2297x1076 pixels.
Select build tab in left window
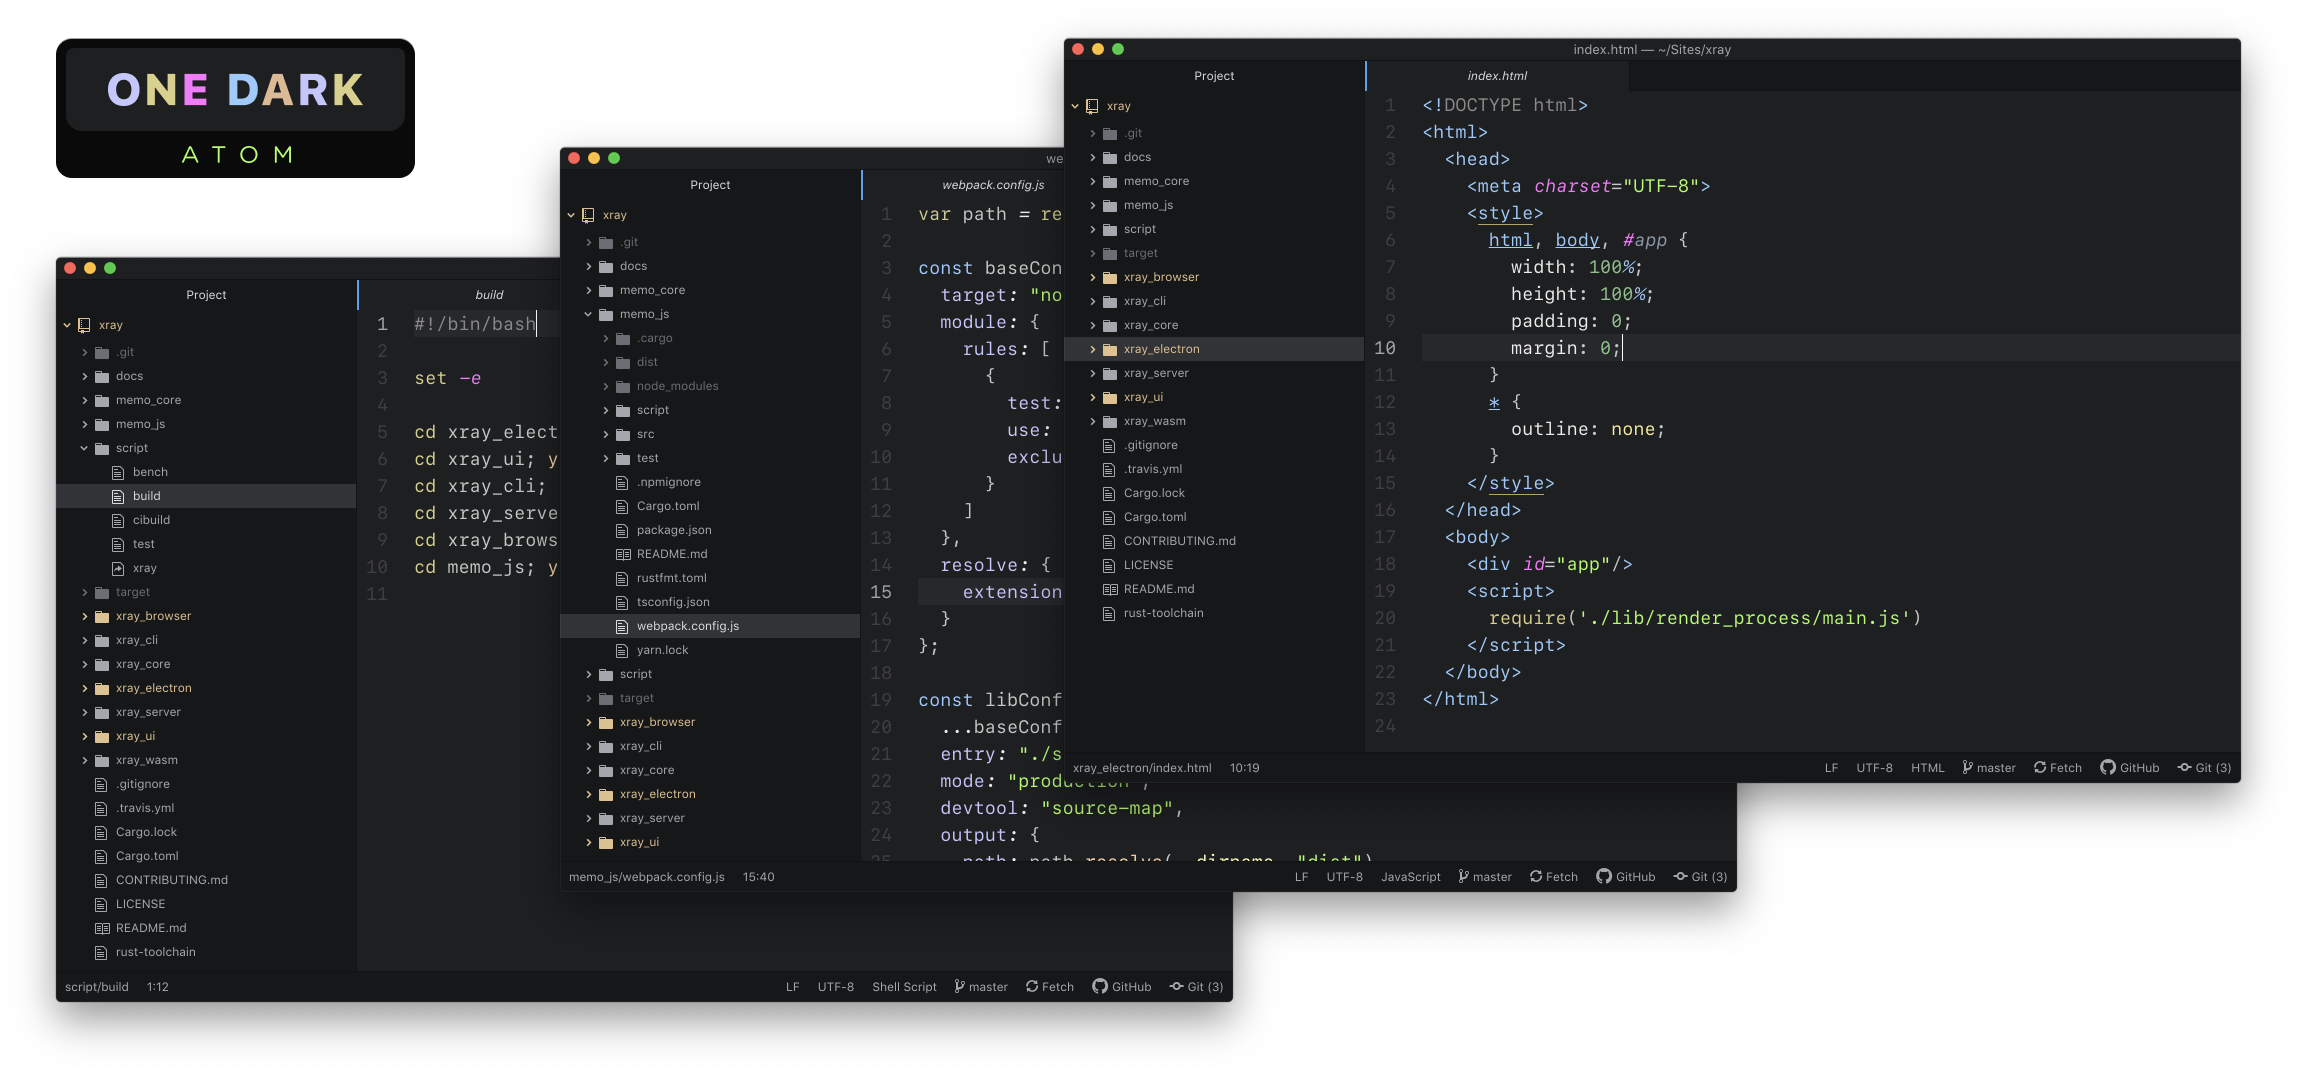(x=489, y=295)
